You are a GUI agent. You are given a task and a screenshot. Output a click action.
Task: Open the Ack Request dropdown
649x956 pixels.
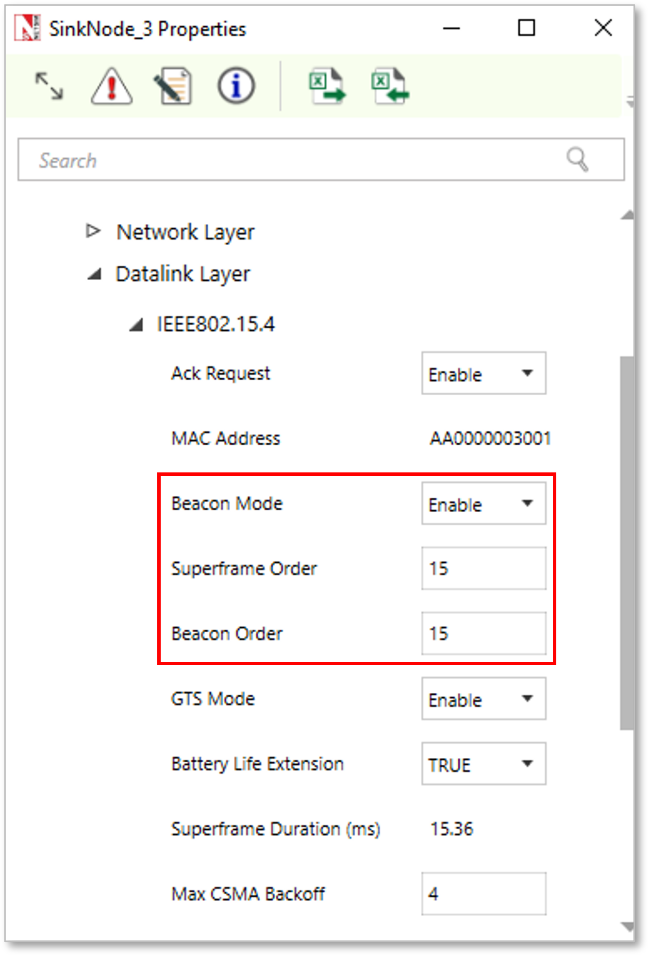tap(483, 374)
